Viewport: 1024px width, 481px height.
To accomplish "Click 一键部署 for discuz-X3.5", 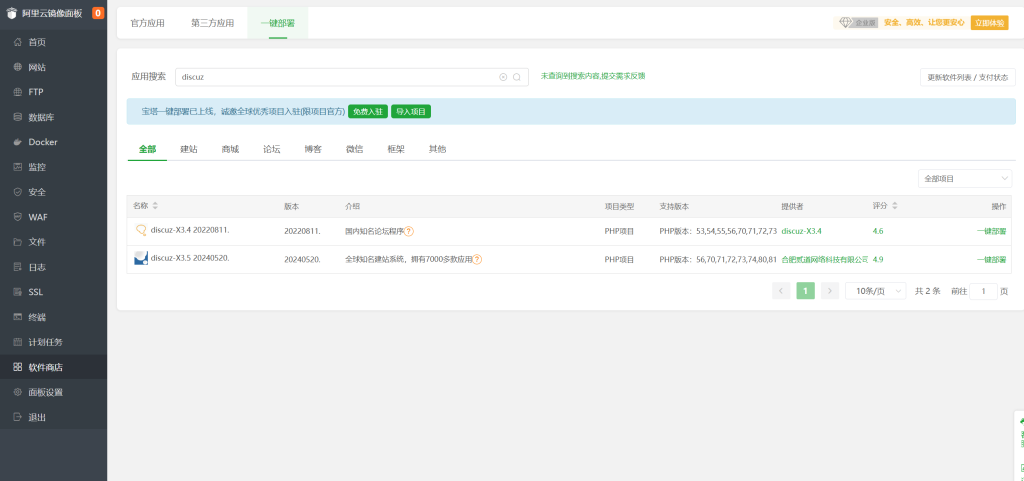I will coord(991,260).
